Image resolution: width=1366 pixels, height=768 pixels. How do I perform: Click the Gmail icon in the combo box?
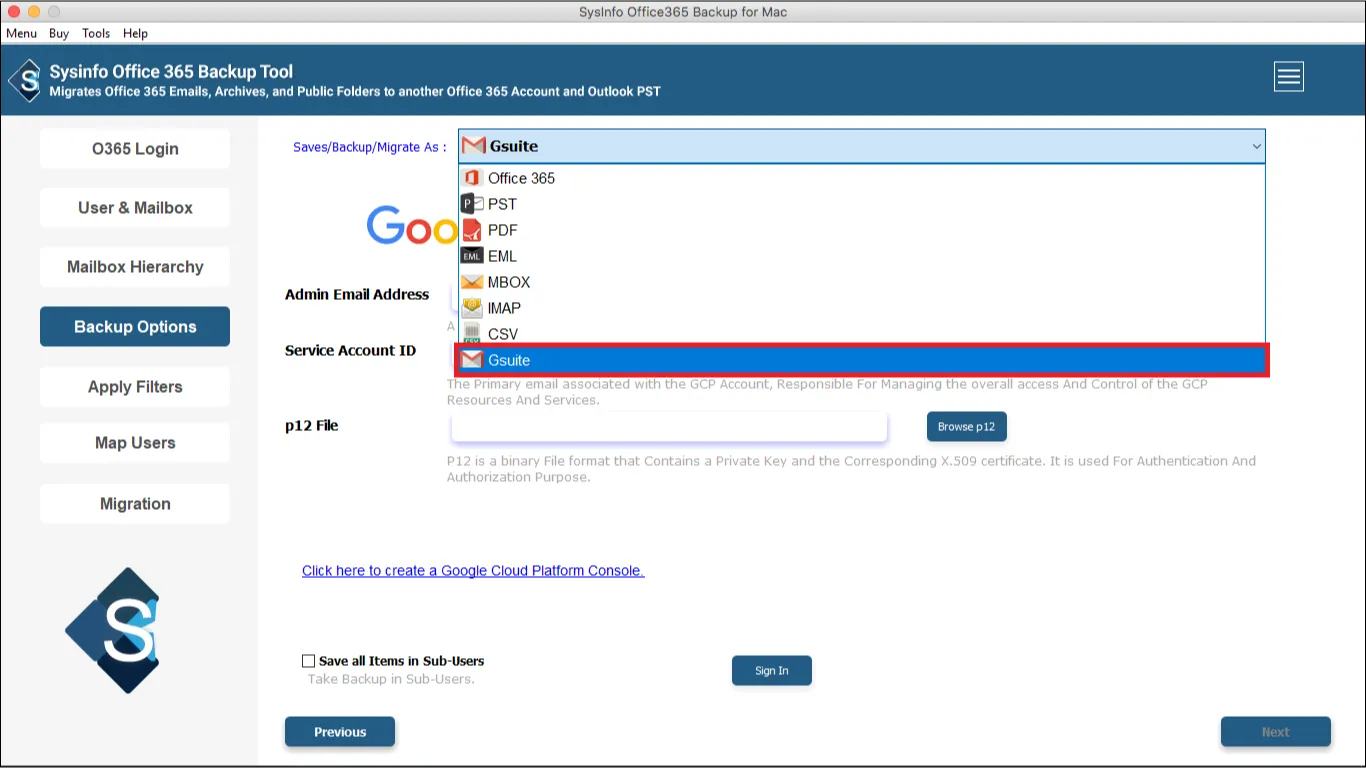pos(474,146)
